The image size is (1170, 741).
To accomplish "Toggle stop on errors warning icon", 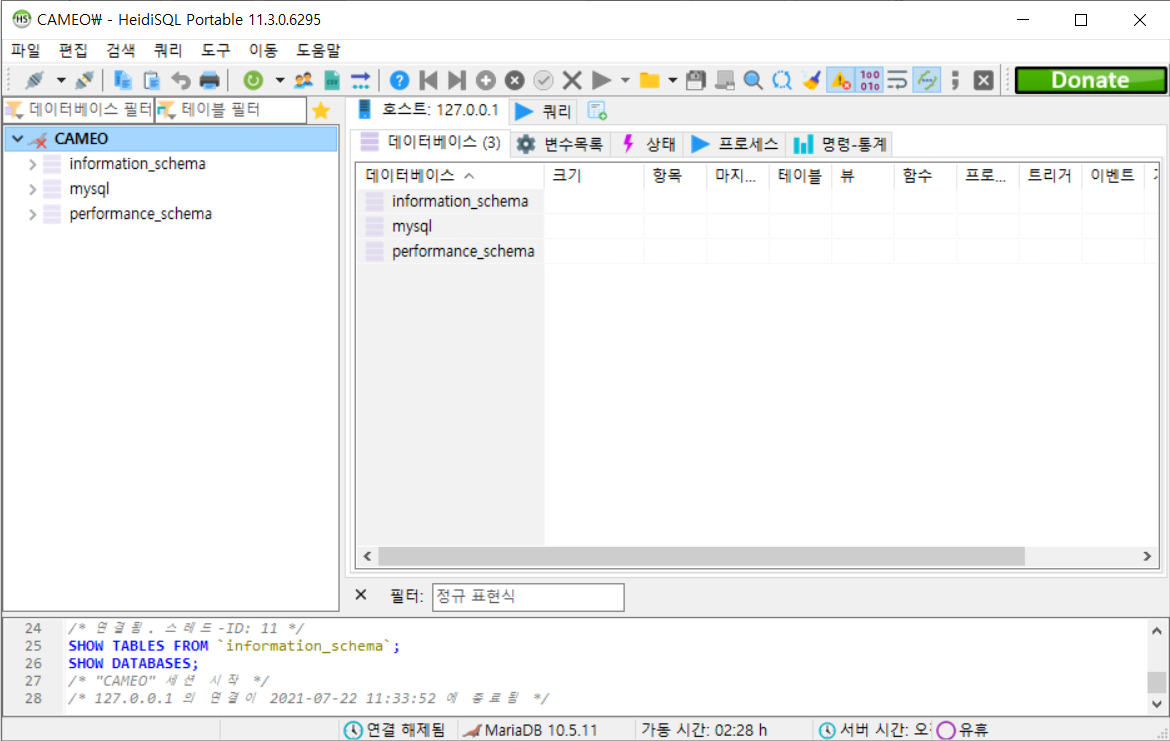I will (x=840, y=80).
